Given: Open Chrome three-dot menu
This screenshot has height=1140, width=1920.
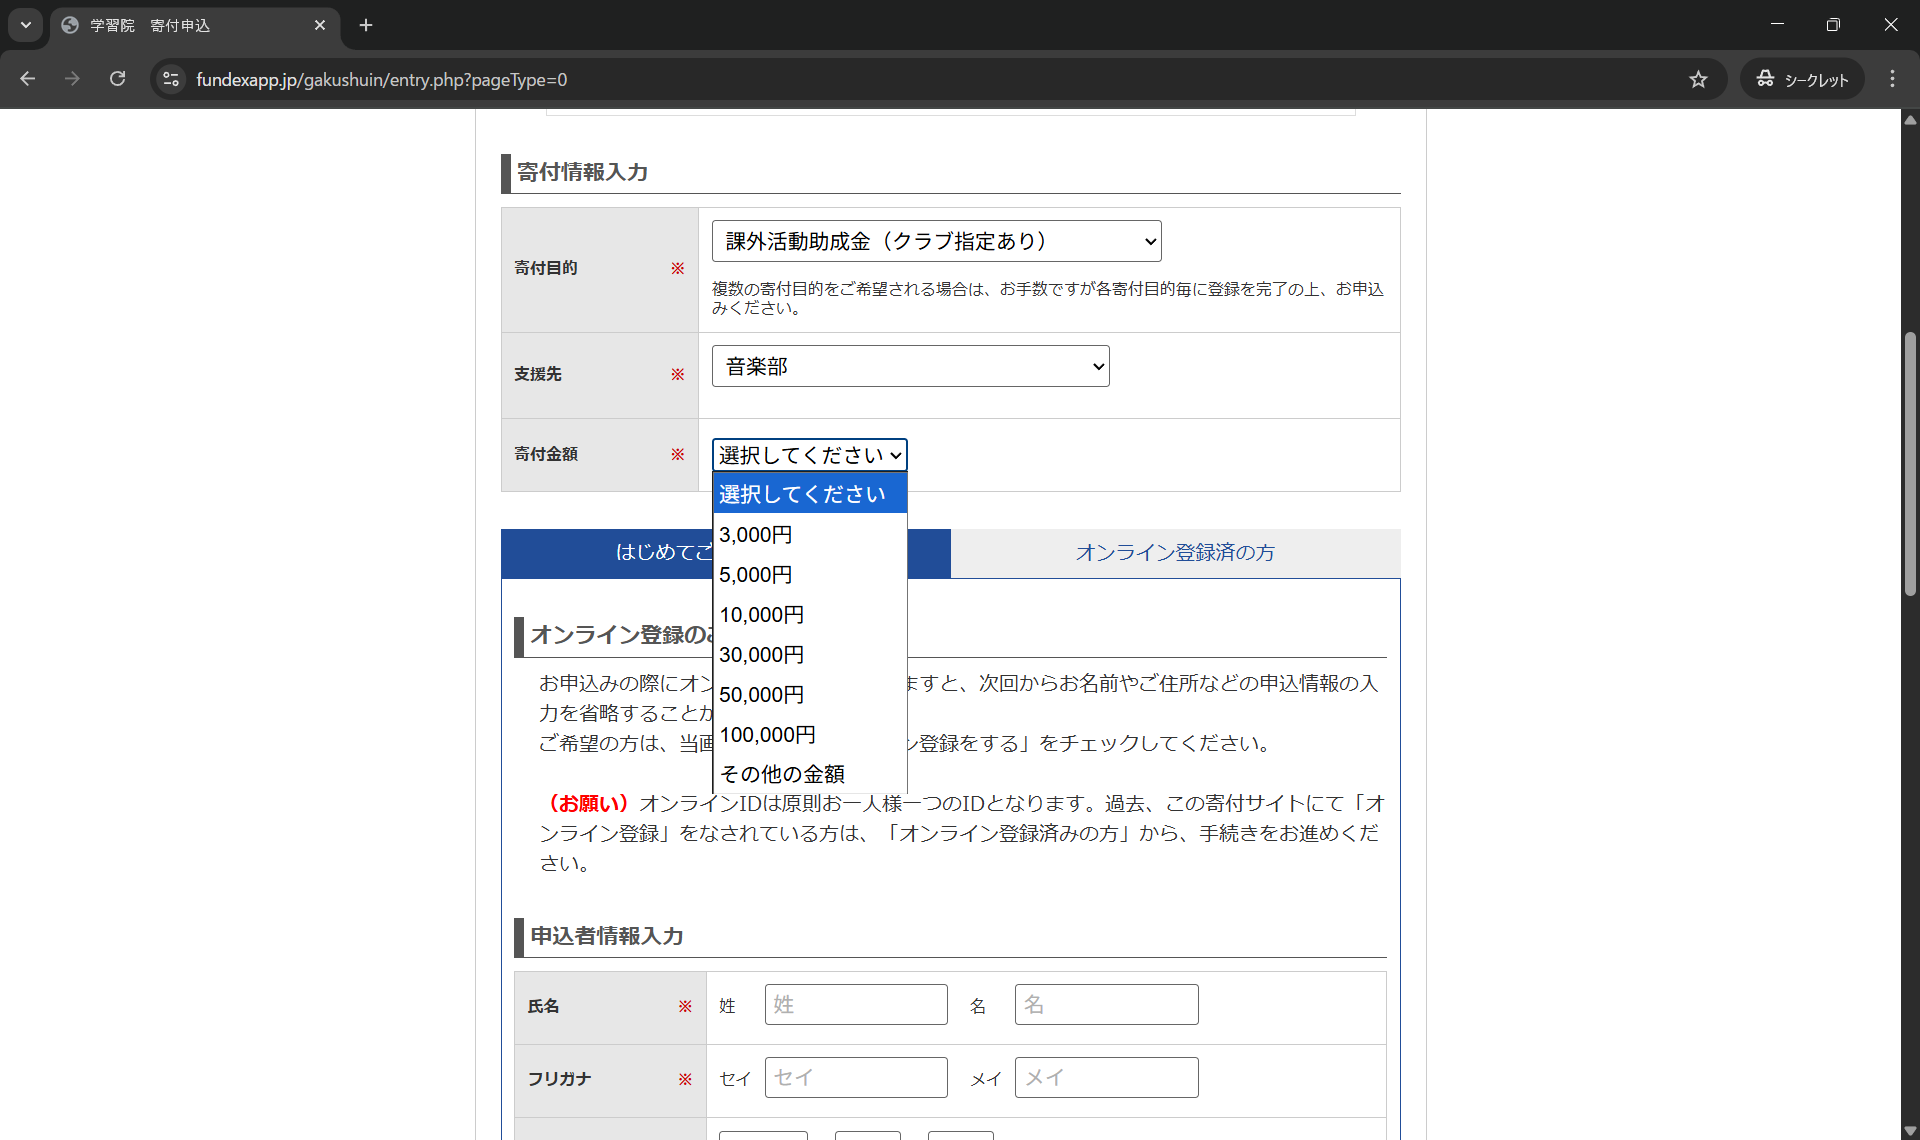Looking at the screenshot, I should pyautogui.click(x=1892, y=79).
